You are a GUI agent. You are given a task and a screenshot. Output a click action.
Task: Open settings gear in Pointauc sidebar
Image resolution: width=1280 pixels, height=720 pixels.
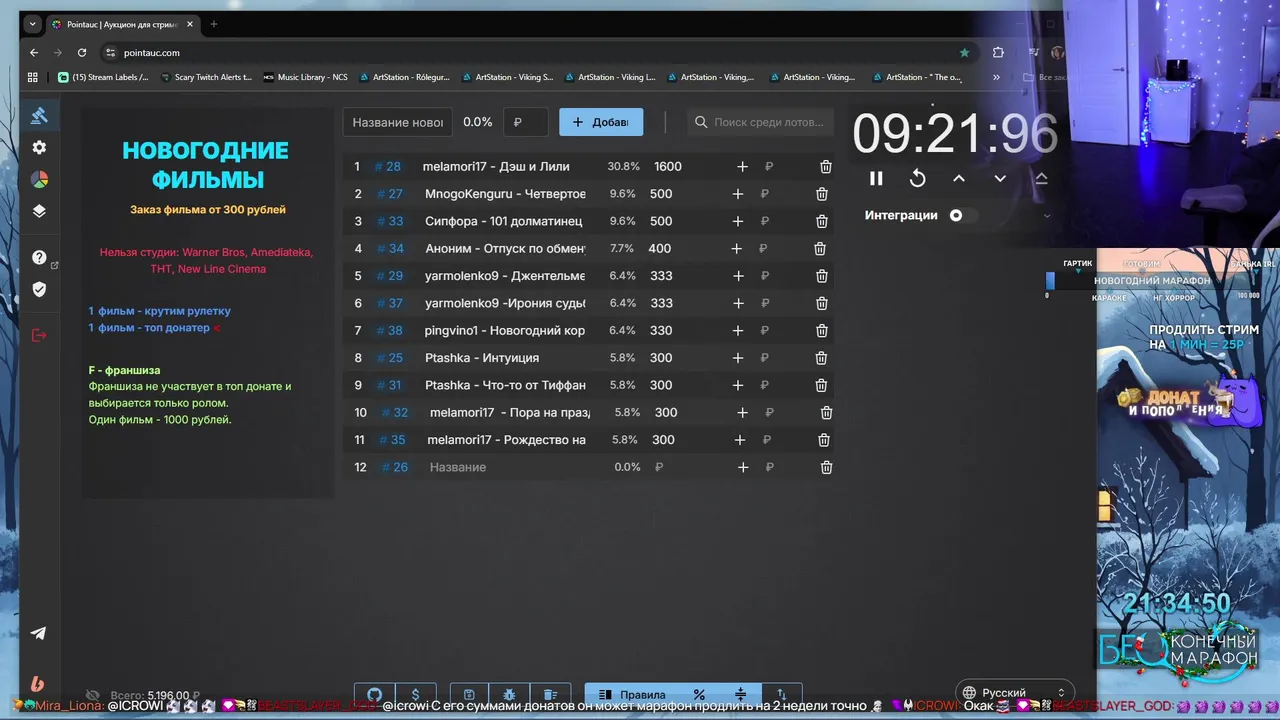[x=39, y=147]
